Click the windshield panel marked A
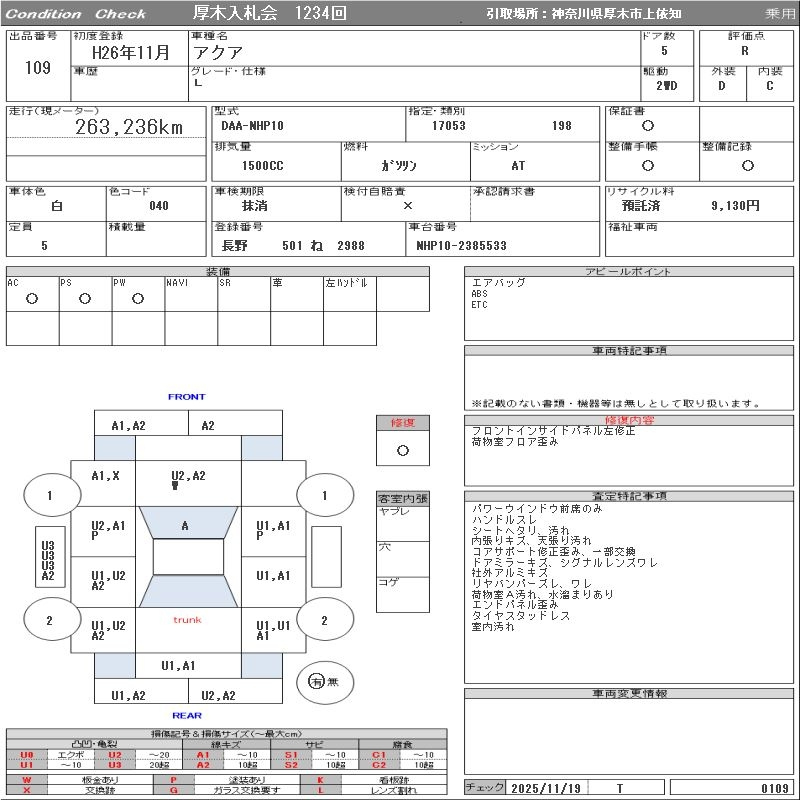The height and width of the screenshot is (800, 800). tap(185, 525)
